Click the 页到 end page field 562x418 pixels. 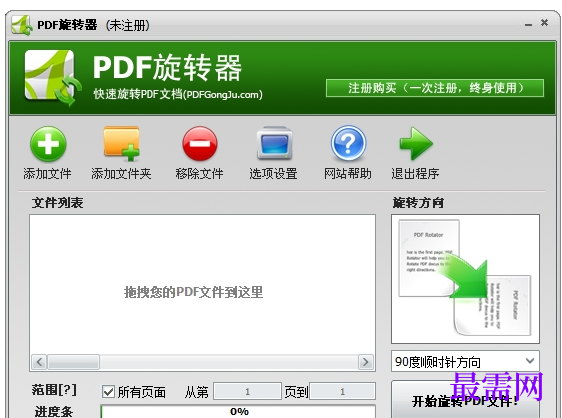click(x=342, y=391)
